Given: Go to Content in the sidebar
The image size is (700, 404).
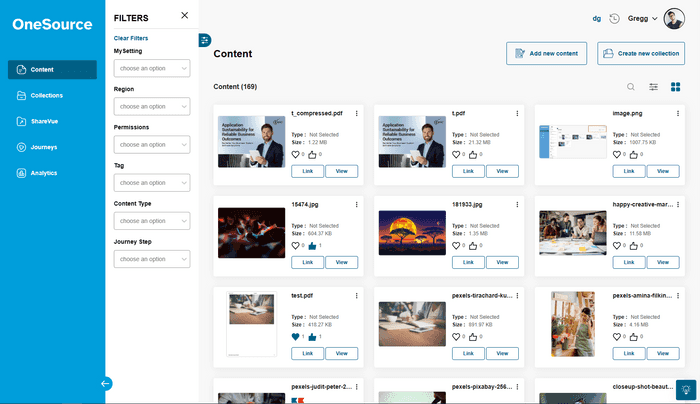Looking at the screenshot, I should pyautogui.click(x=52, y=70).
